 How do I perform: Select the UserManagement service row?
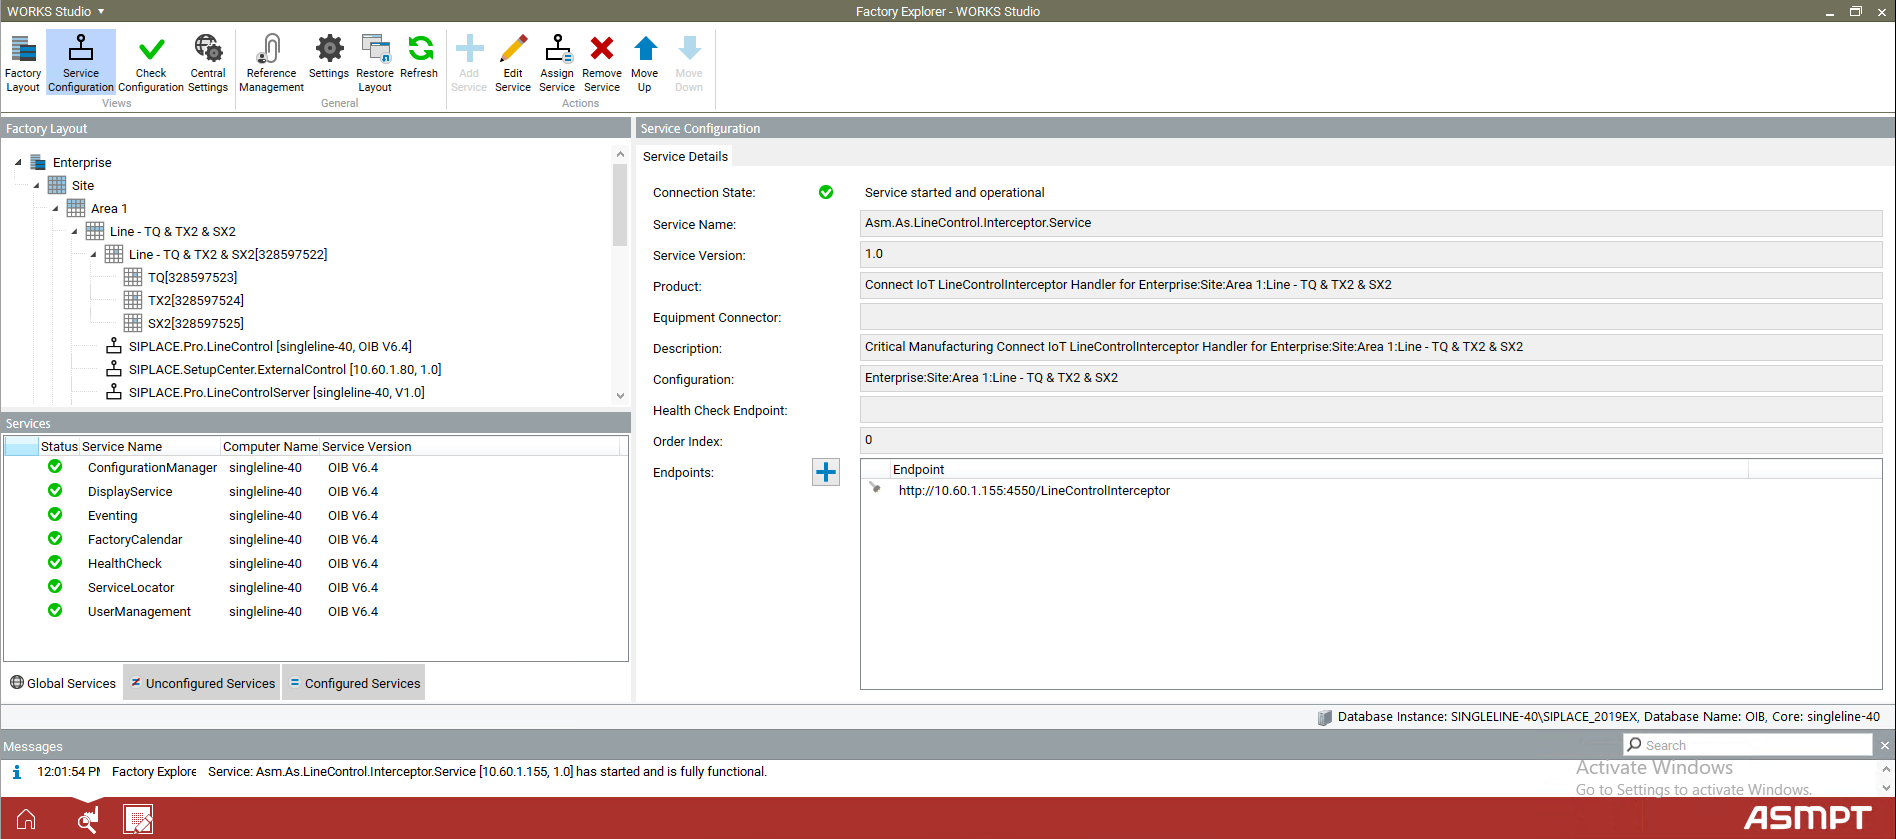click(316, 611)
